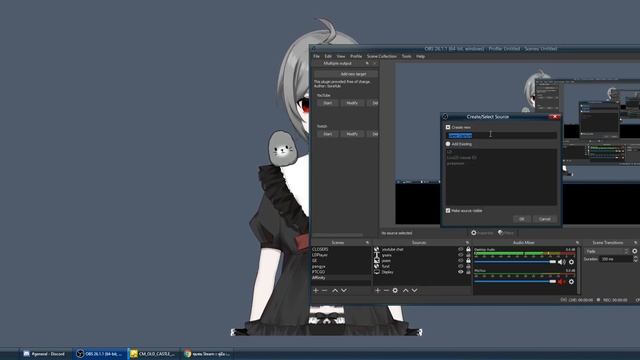Click Start under YouTube
This screenshot has height=360, width=640.
click(328, 103)
